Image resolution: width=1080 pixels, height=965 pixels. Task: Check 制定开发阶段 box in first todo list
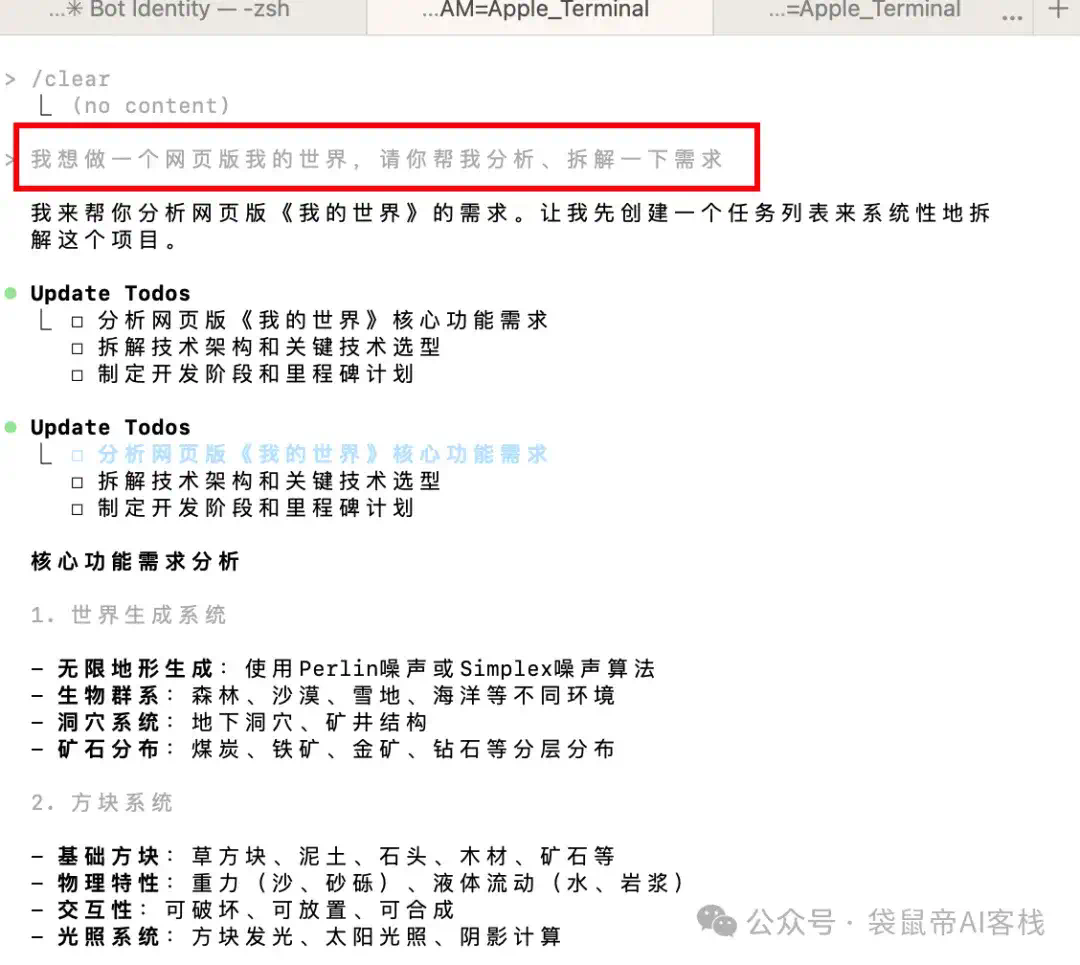coord(77,375)
